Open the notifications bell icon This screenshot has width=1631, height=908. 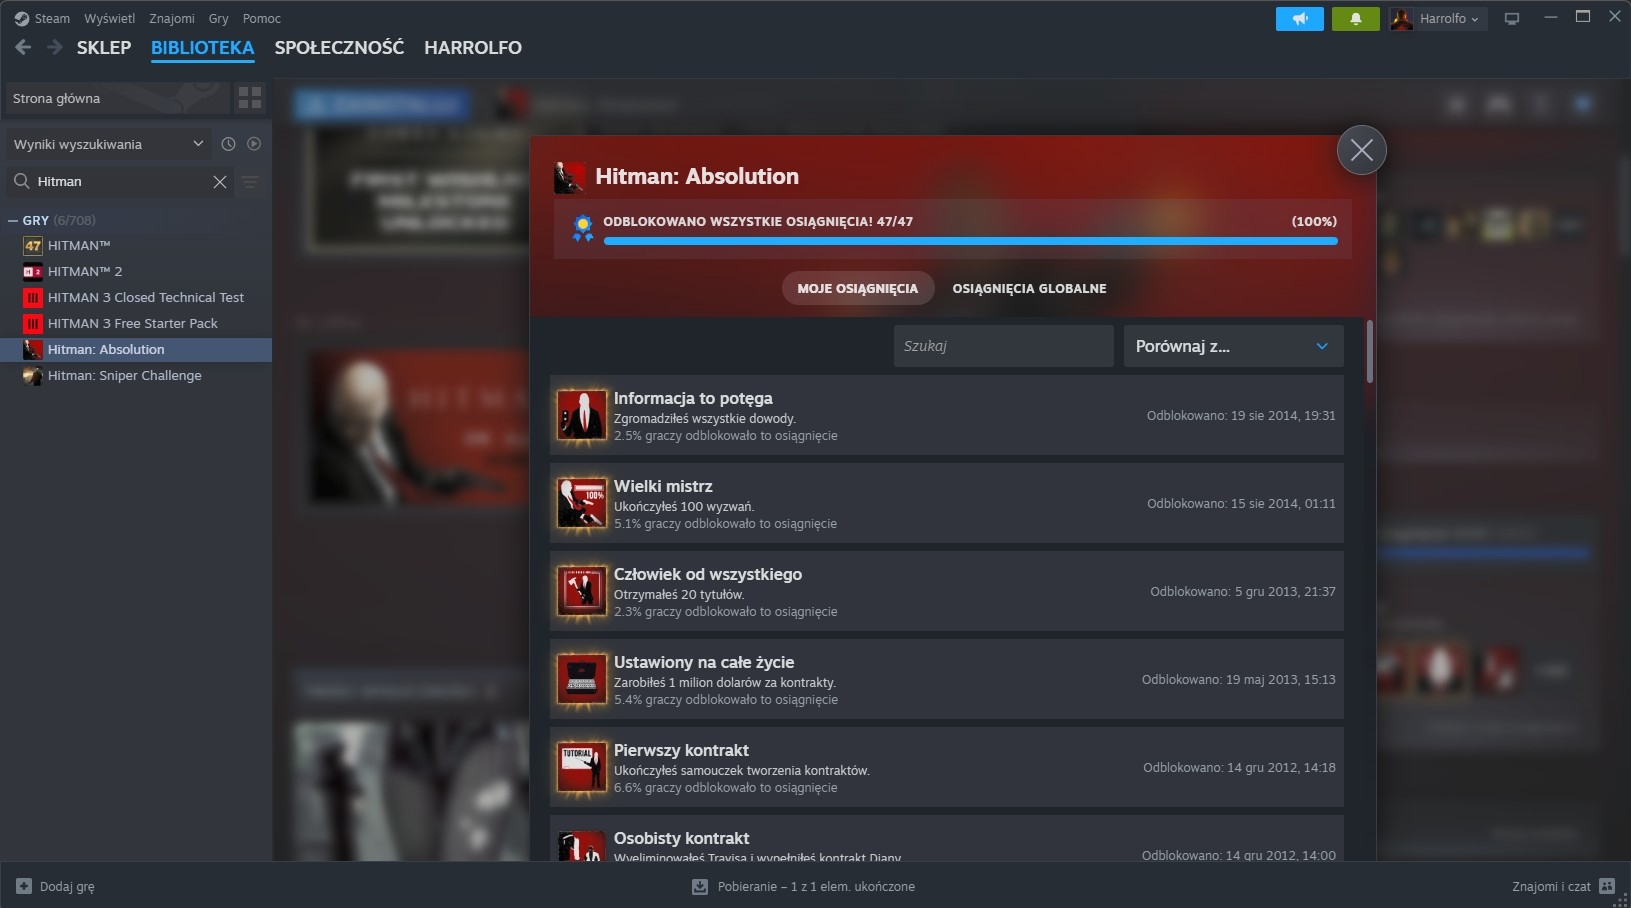[1355, 19]
